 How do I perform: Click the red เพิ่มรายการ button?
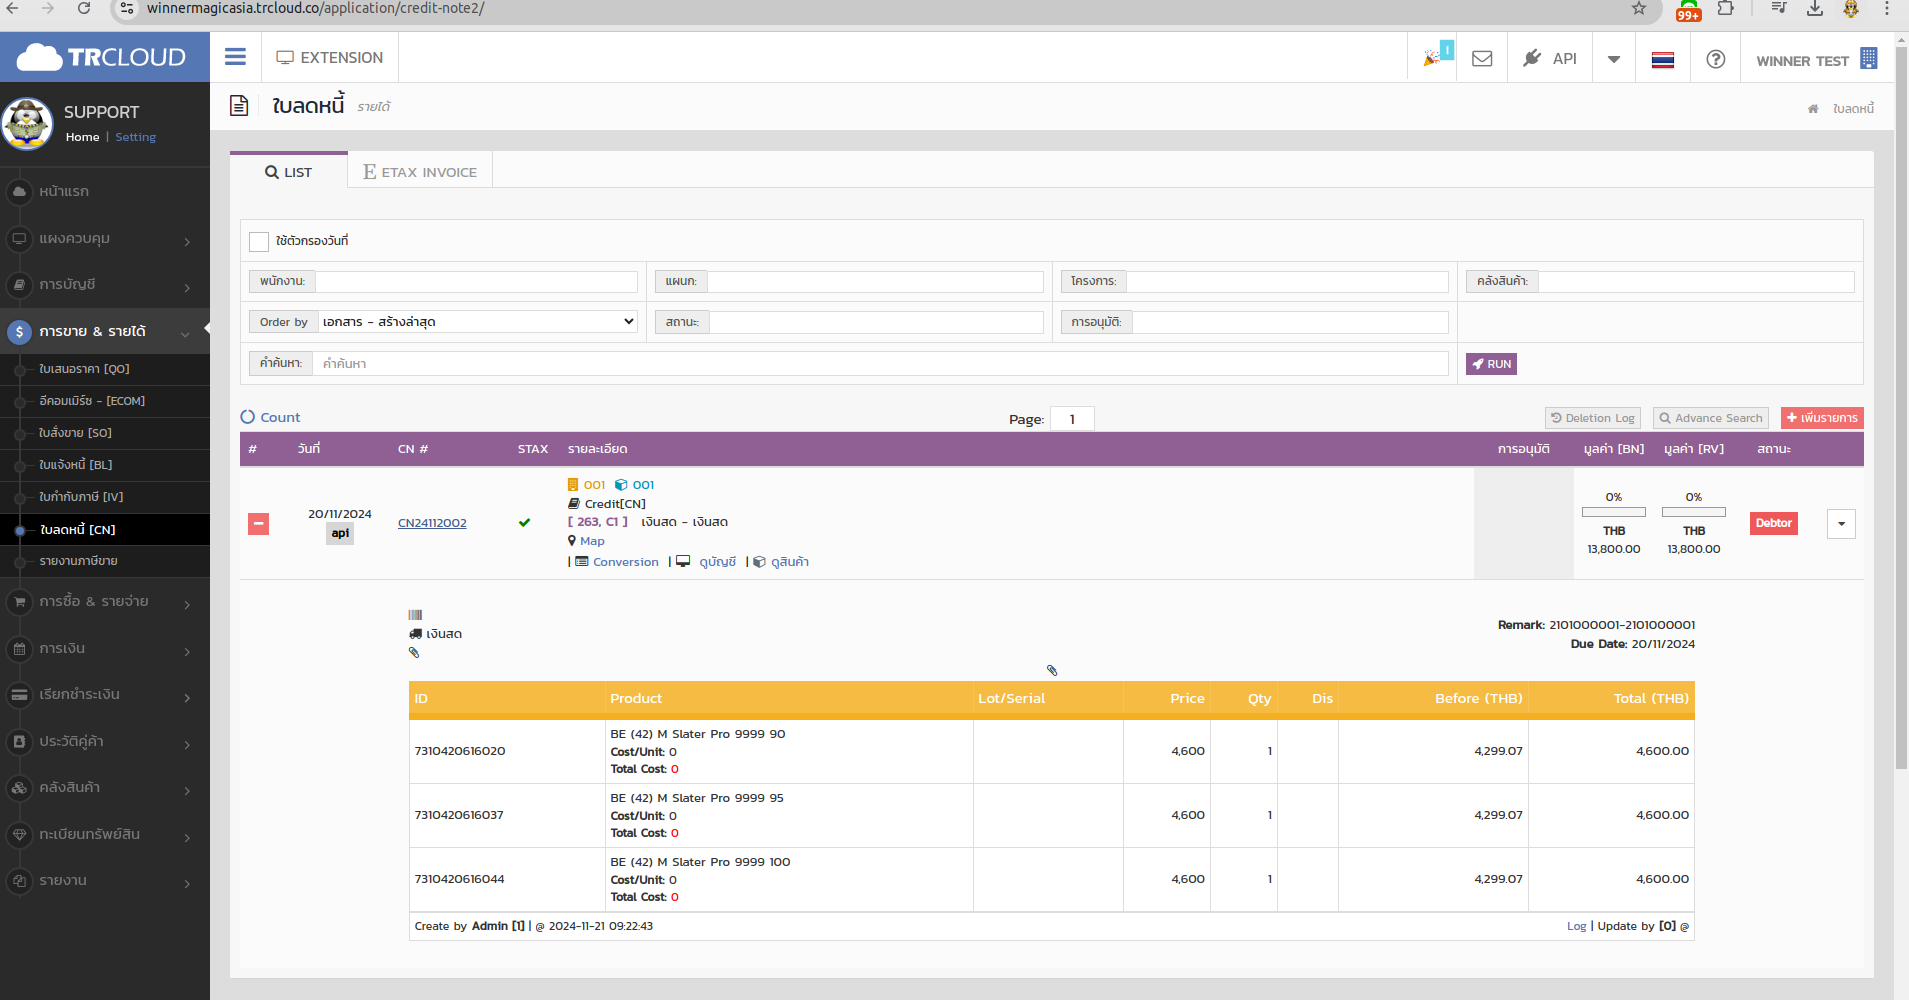pyautogui.click(x=1822, y=418)
